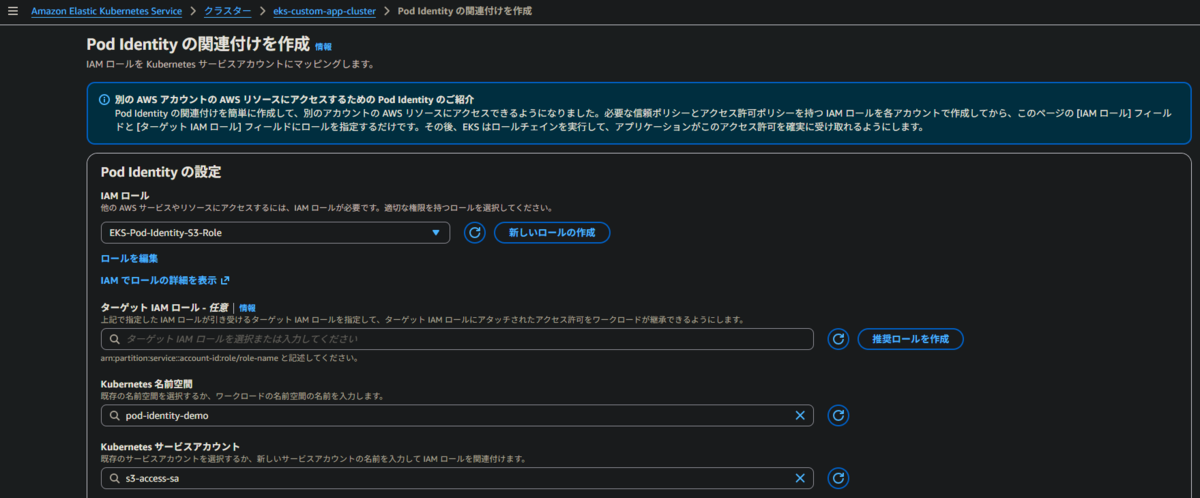Refresh the IAM role list

point(476,232)
